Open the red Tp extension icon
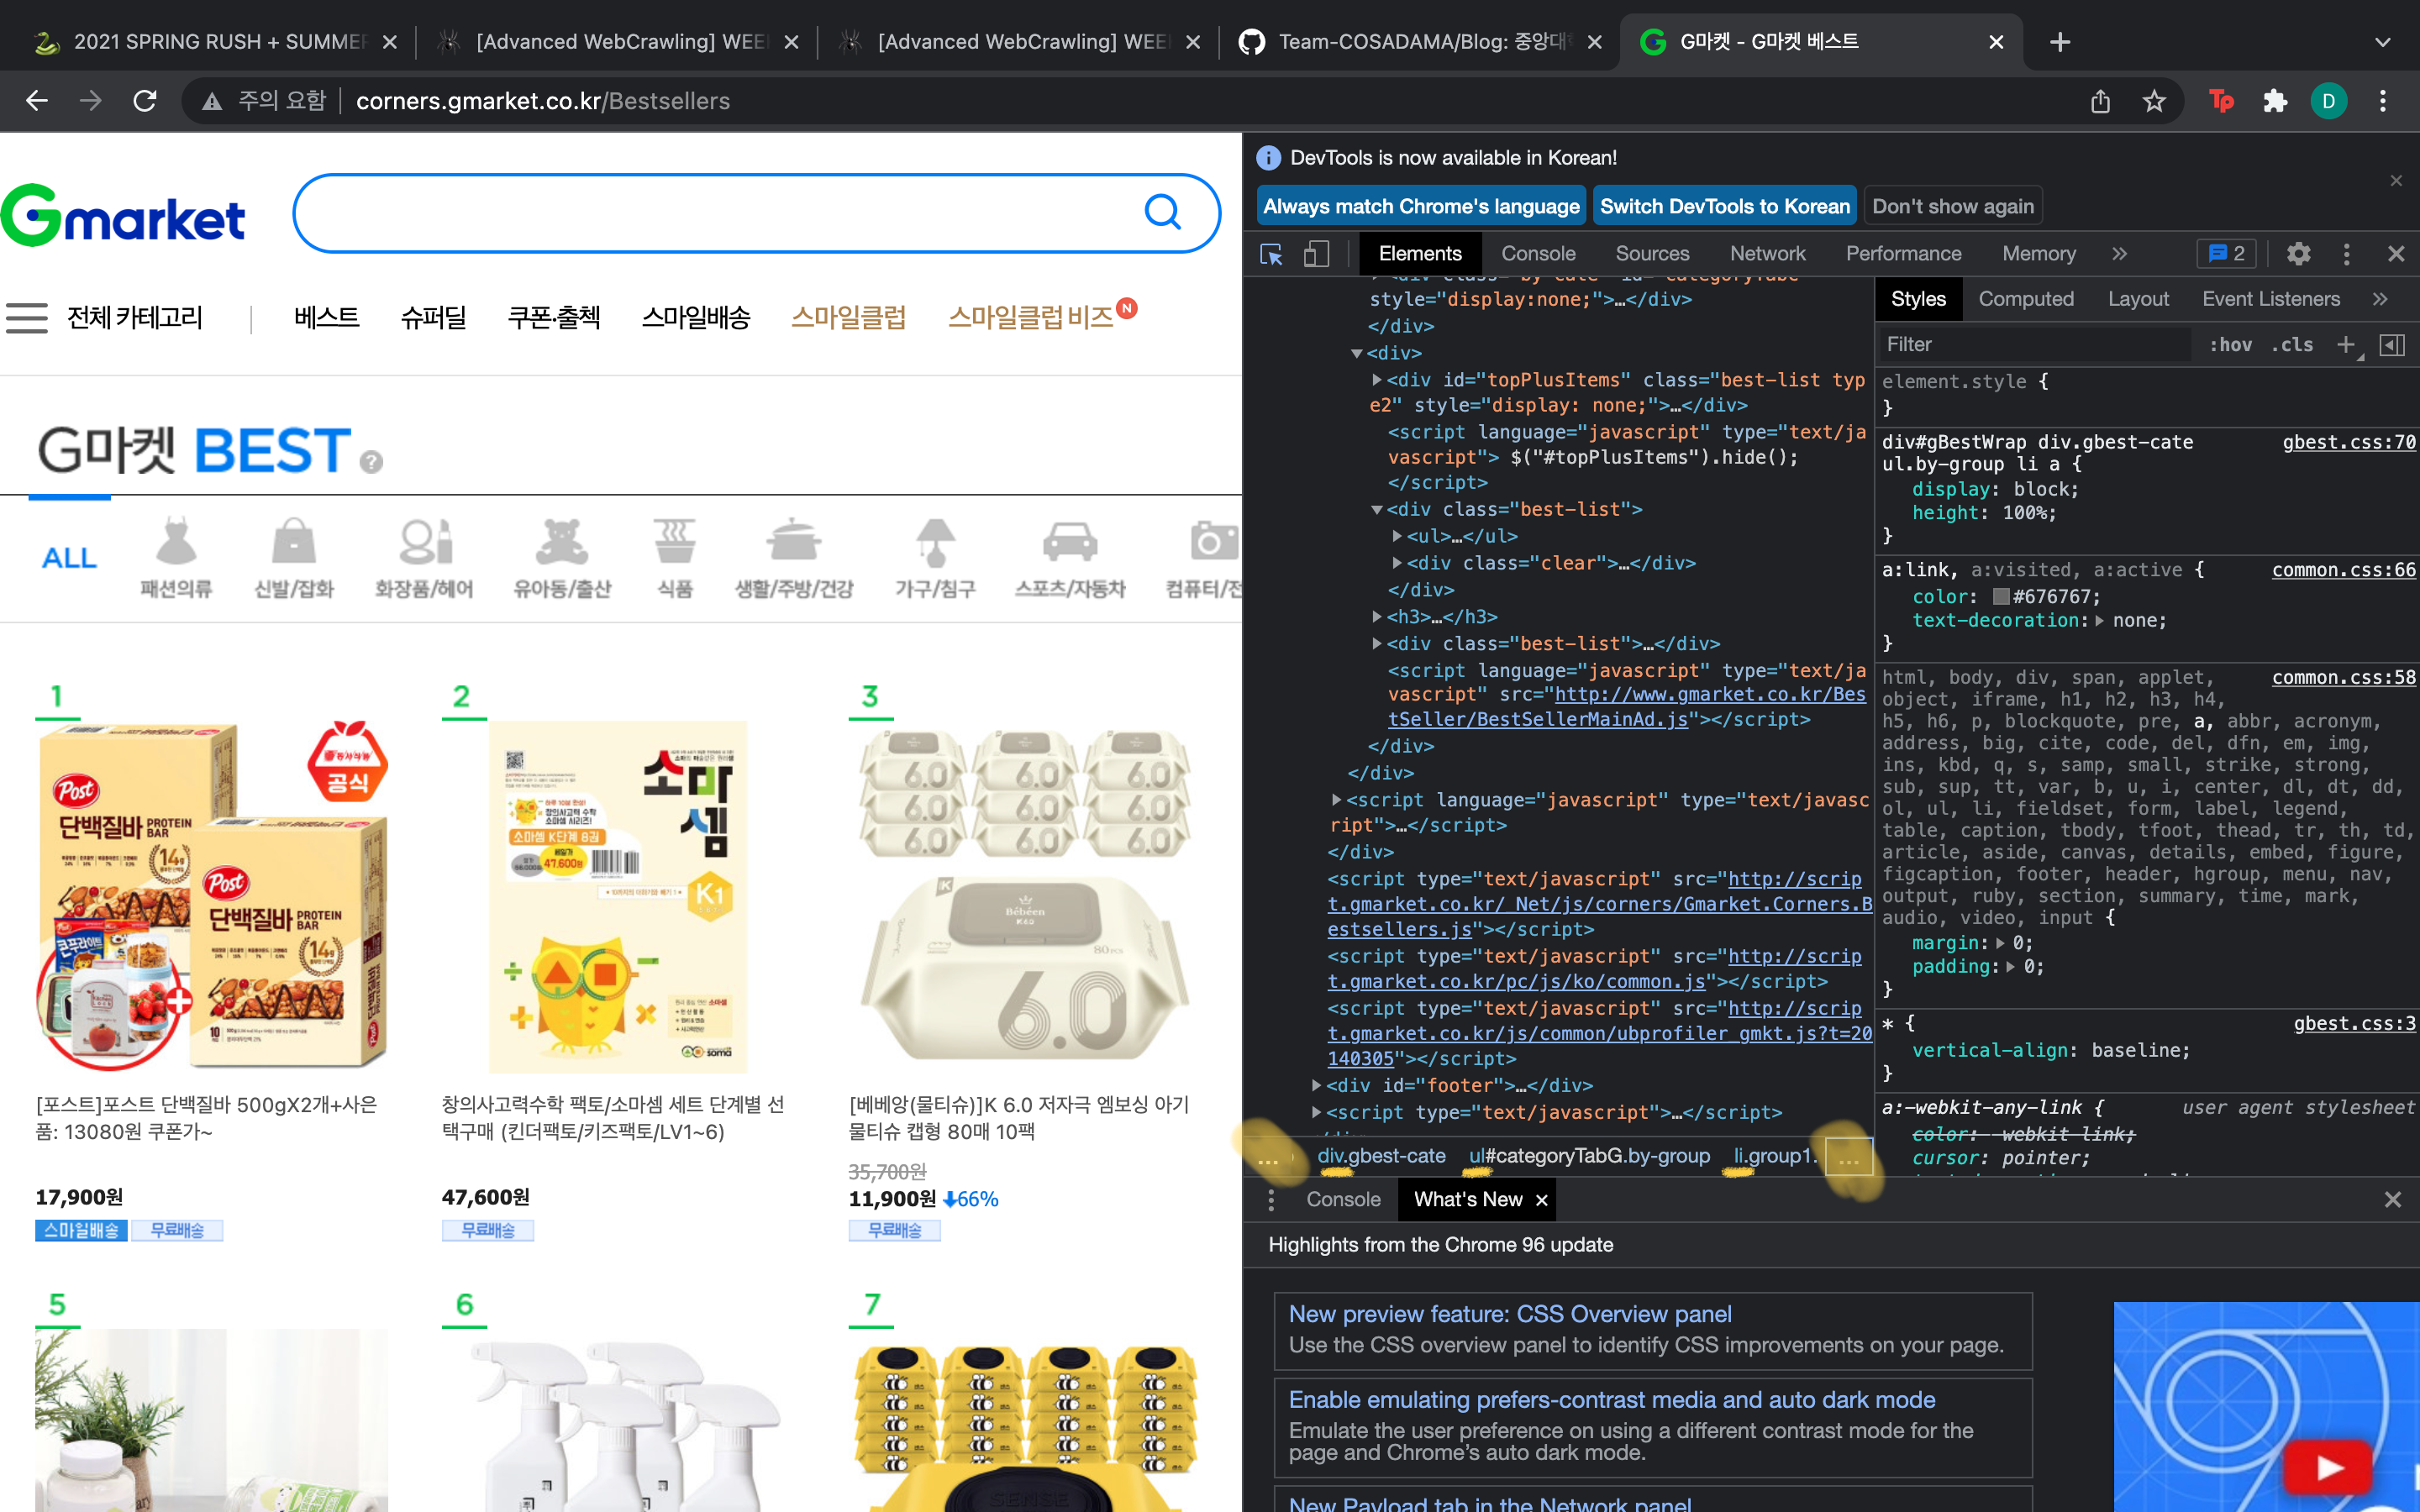Screen dimensions: 2420x1512 2222,101
